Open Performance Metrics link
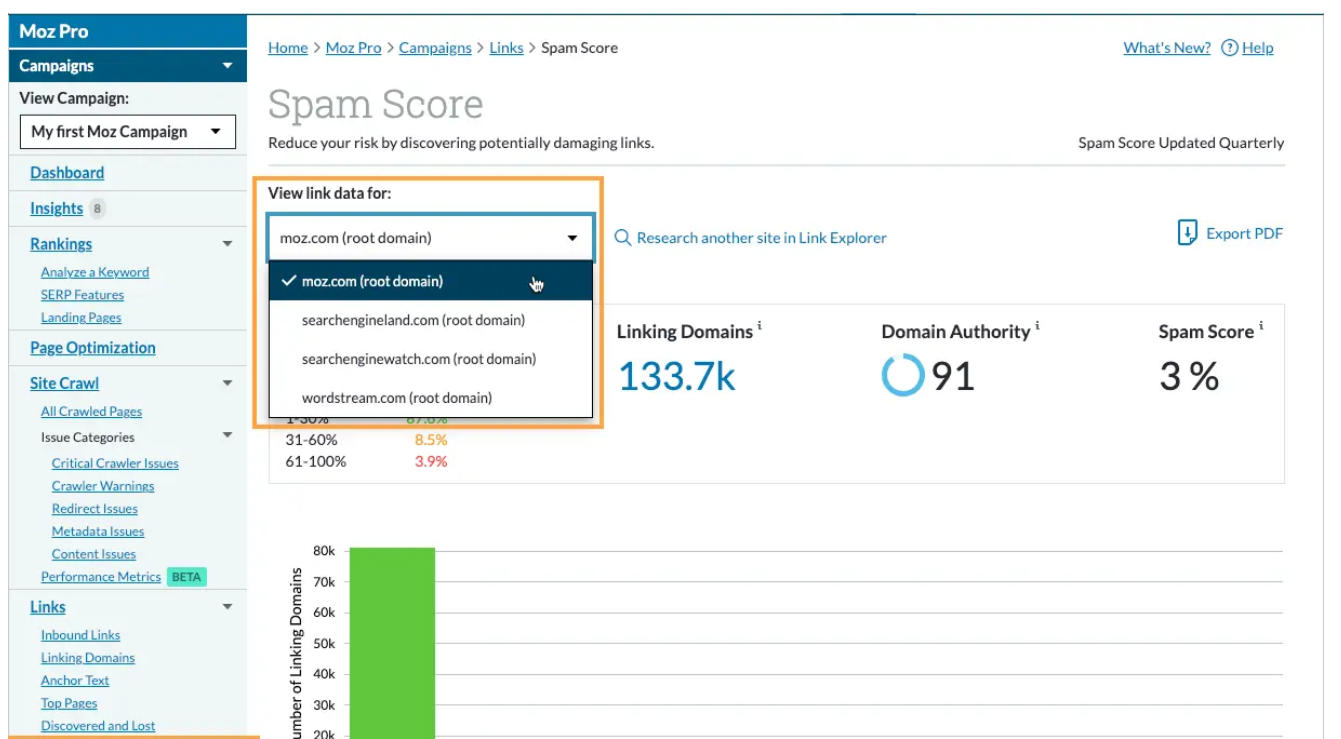Screen dimensions: 1341x739 click(101, 577)
